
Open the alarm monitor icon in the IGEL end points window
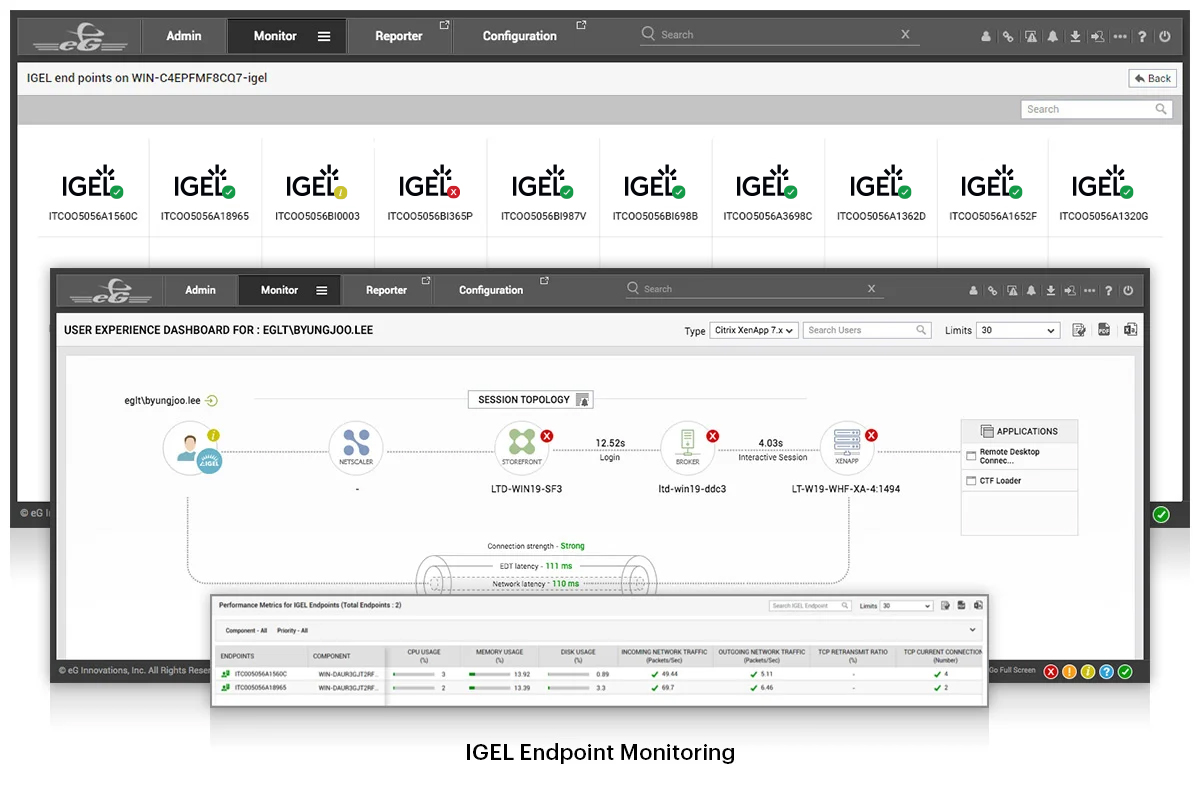coord(1031,36)
